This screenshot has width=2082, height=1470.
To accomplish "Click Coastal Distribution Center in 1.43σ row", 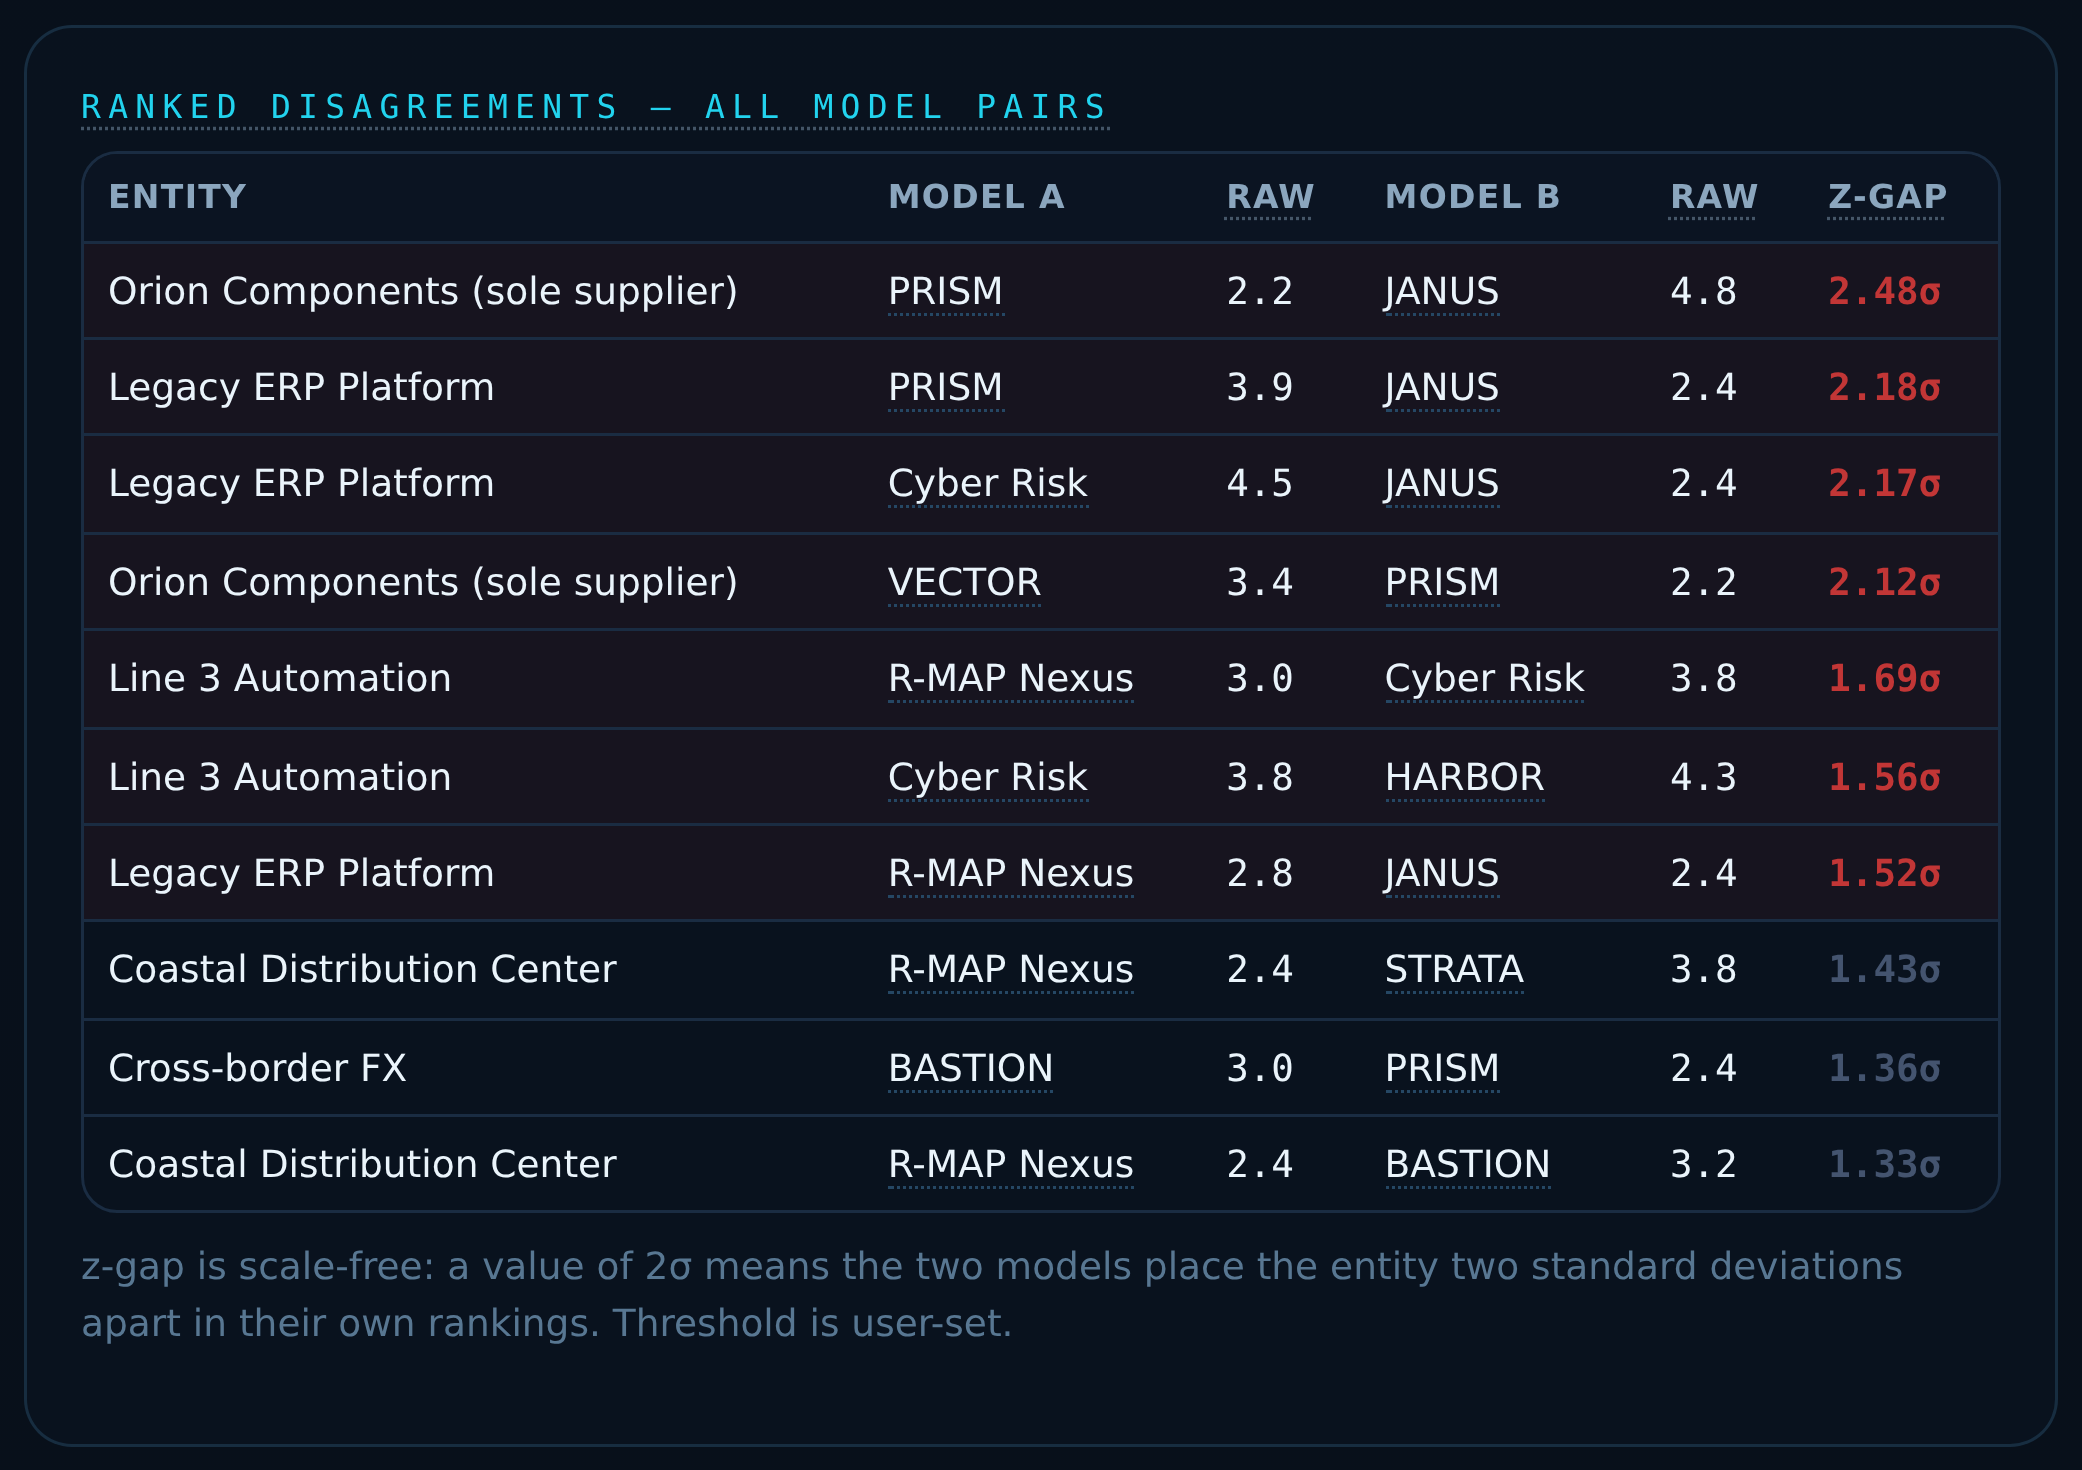I will pos(362,970).
